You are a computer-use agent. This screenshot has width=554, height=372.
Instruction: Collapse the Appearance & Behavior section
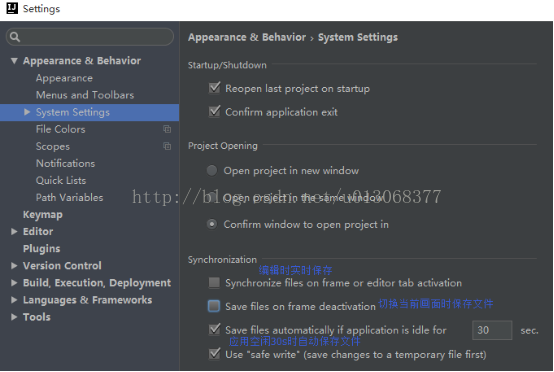pyautogui.click(x=14, y=61)
